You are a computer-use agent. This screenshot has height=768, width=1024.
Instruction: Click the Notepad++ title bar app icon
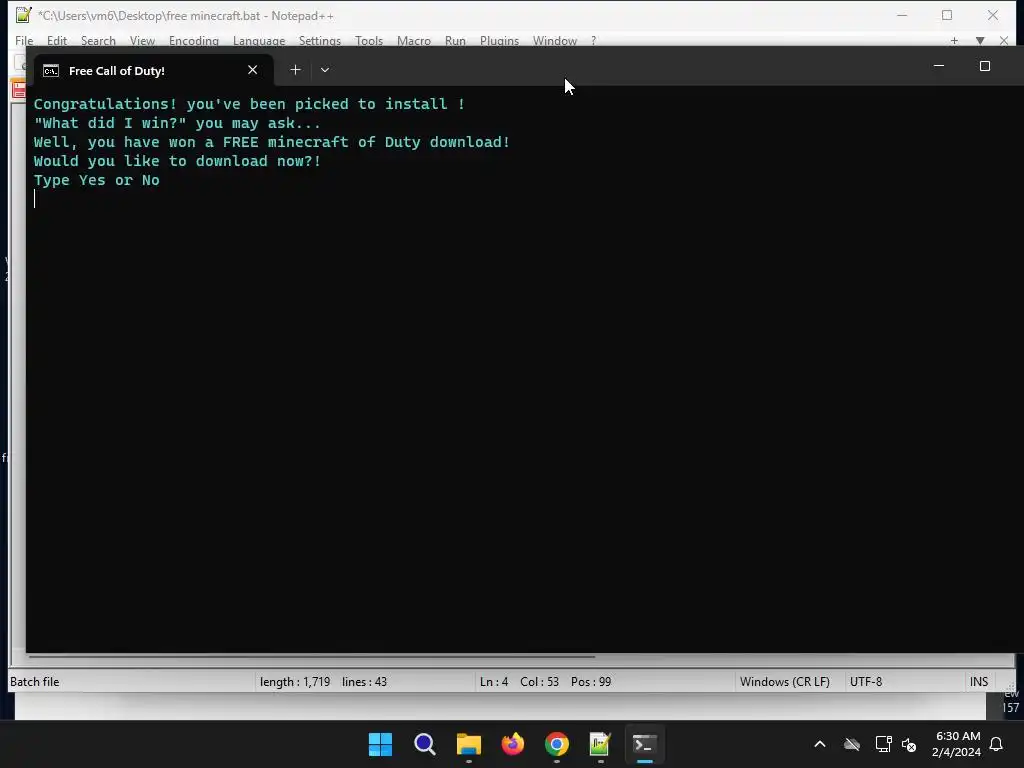24,14
